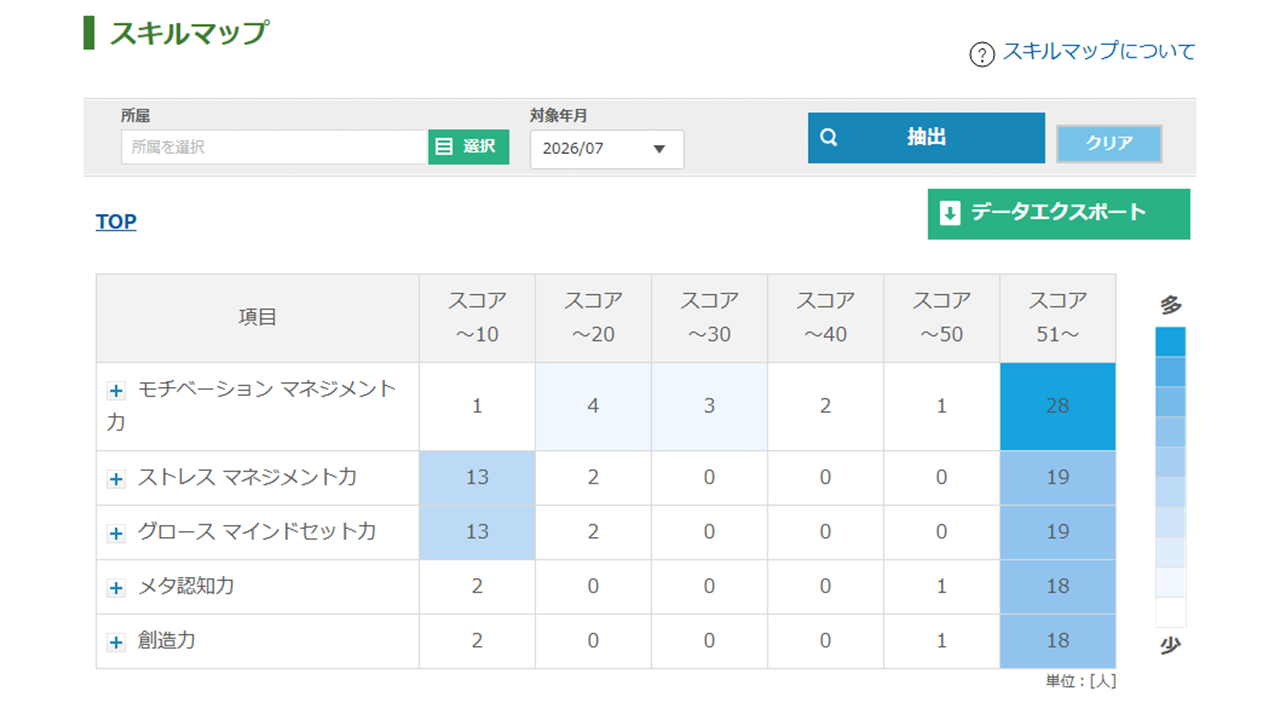
Task: Click the cell 4 in モチベーション row
Action: coord(593,406)
